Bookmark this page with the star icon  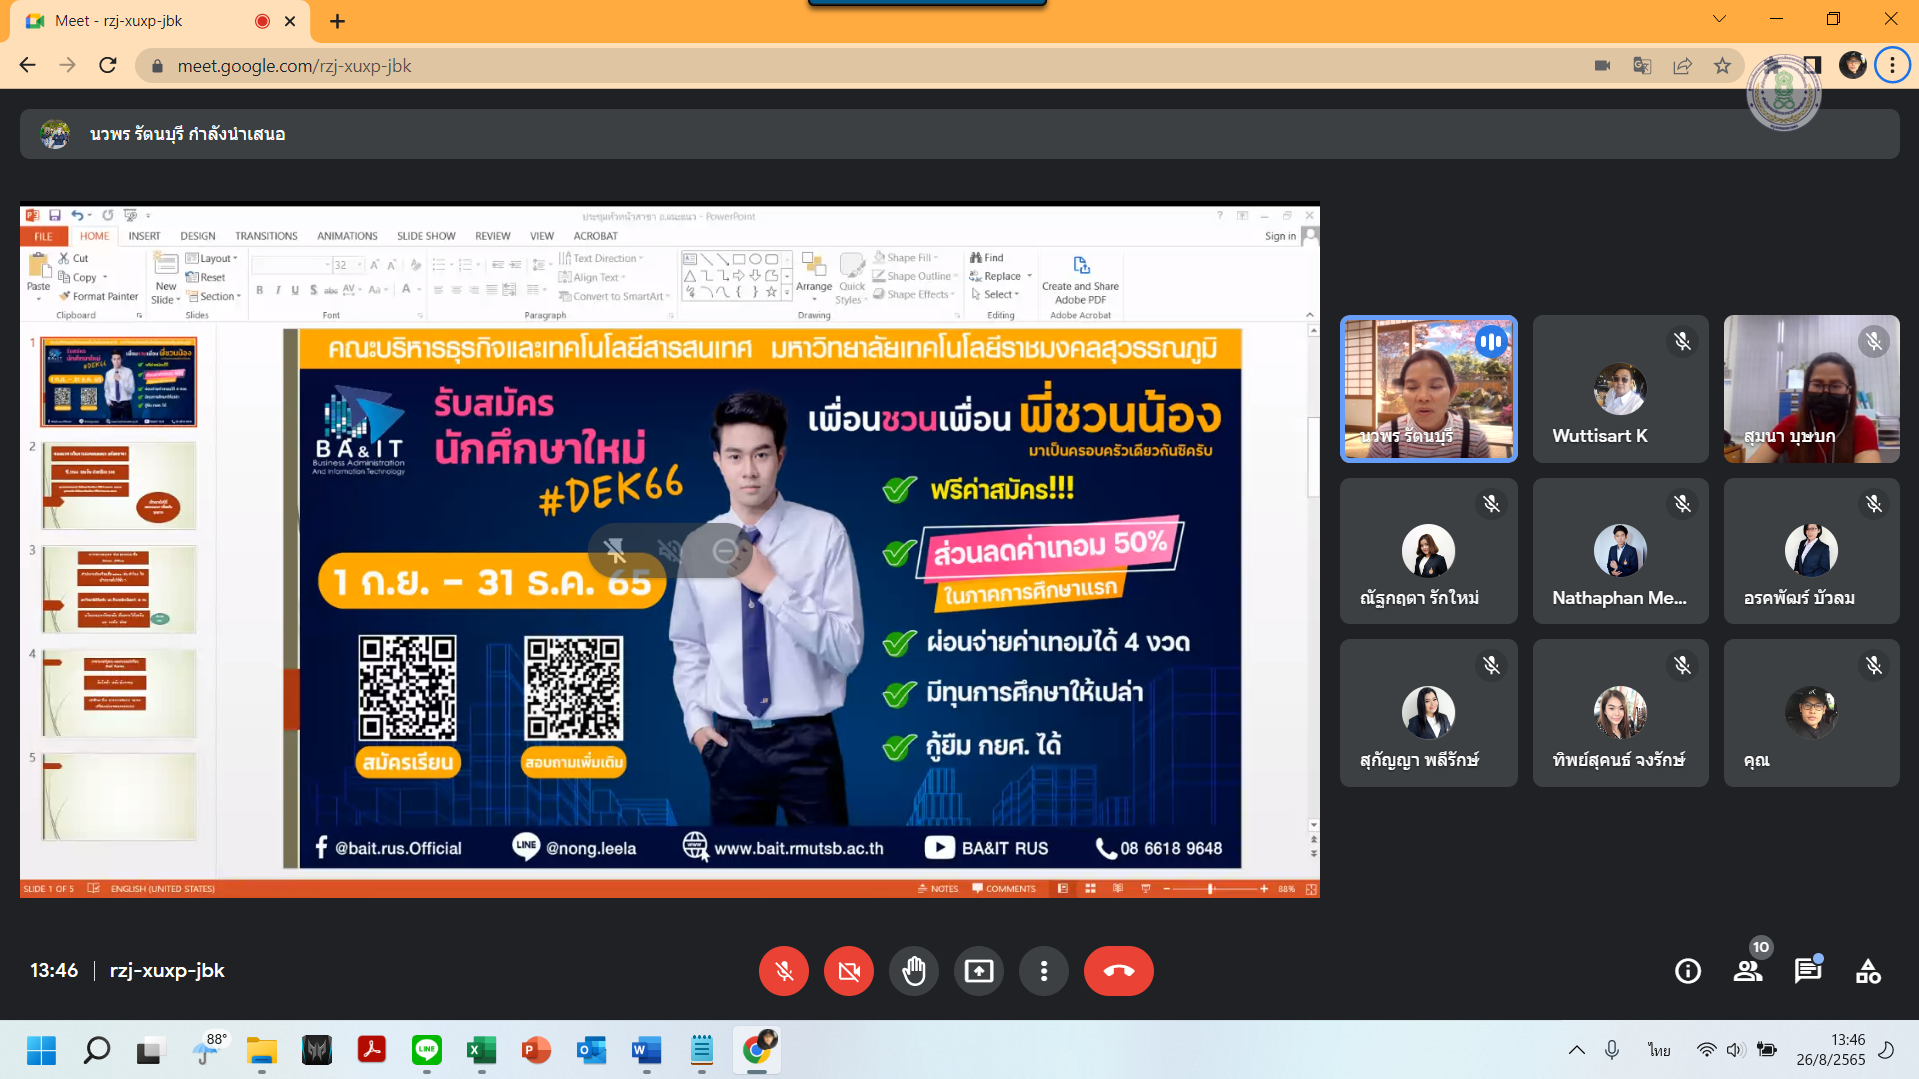click(1722, 66)
